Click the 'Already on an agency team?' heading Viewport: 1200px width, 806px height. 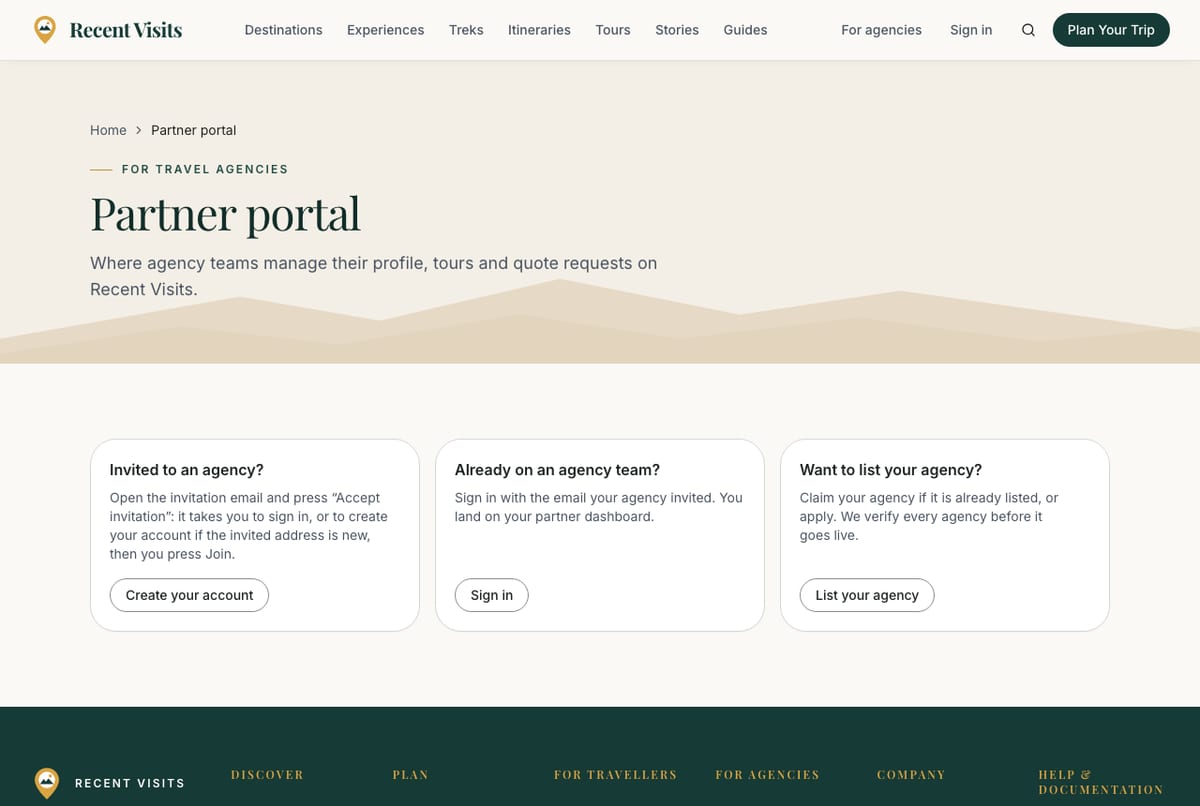pos(557,470)
